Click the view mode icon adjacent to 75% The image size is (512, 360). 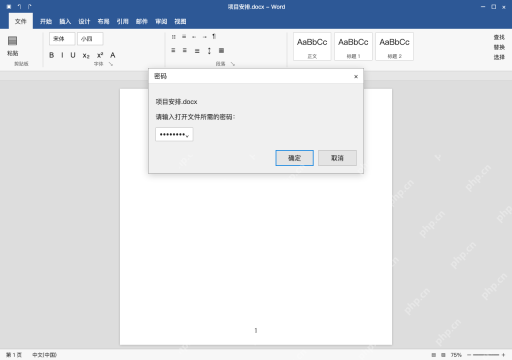point(443,355)
